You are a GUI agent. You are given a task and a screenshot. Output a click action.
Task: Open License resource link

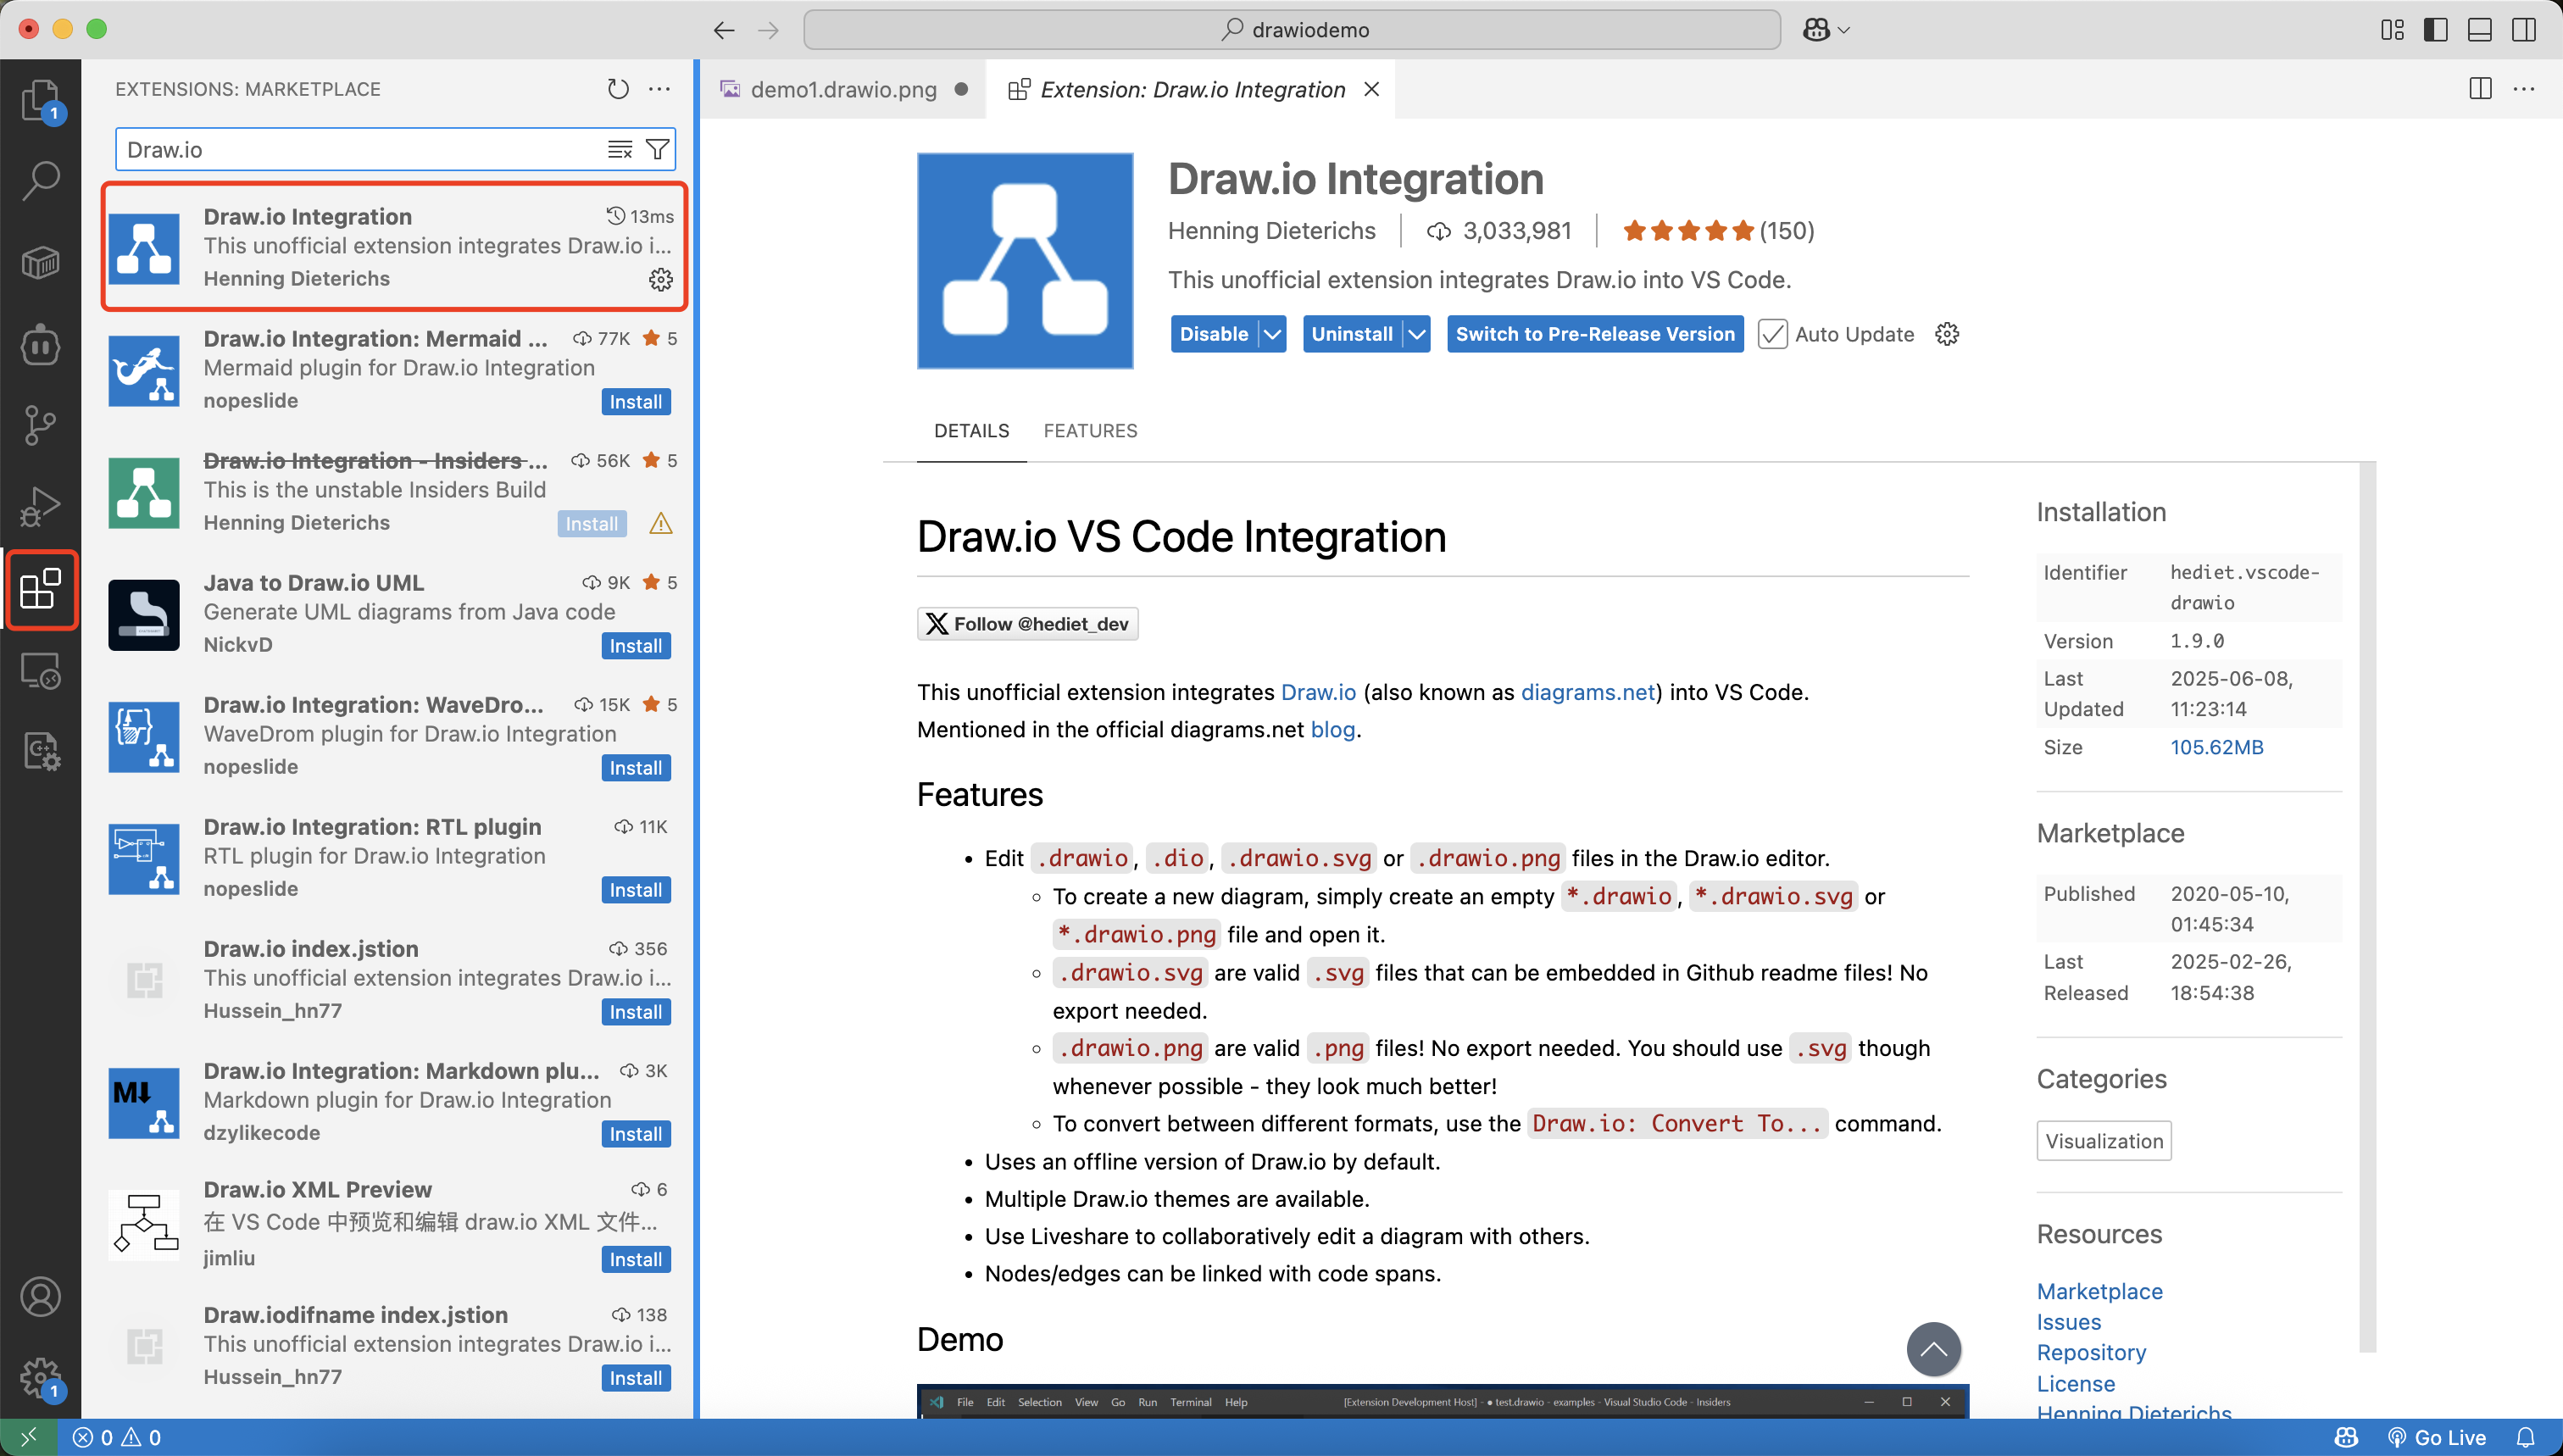2076,1384
